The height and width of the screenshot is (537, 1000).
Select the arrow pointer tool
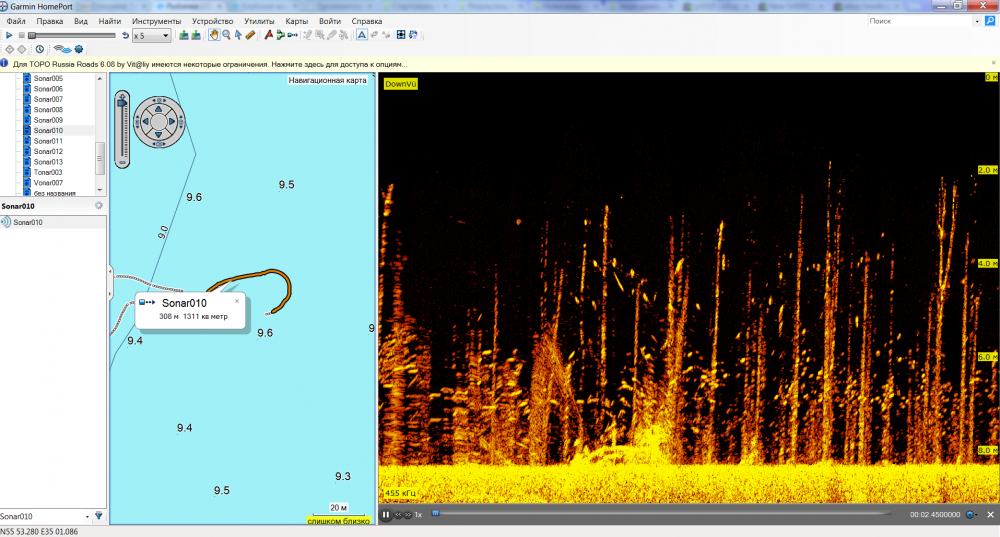pos(238,35)
